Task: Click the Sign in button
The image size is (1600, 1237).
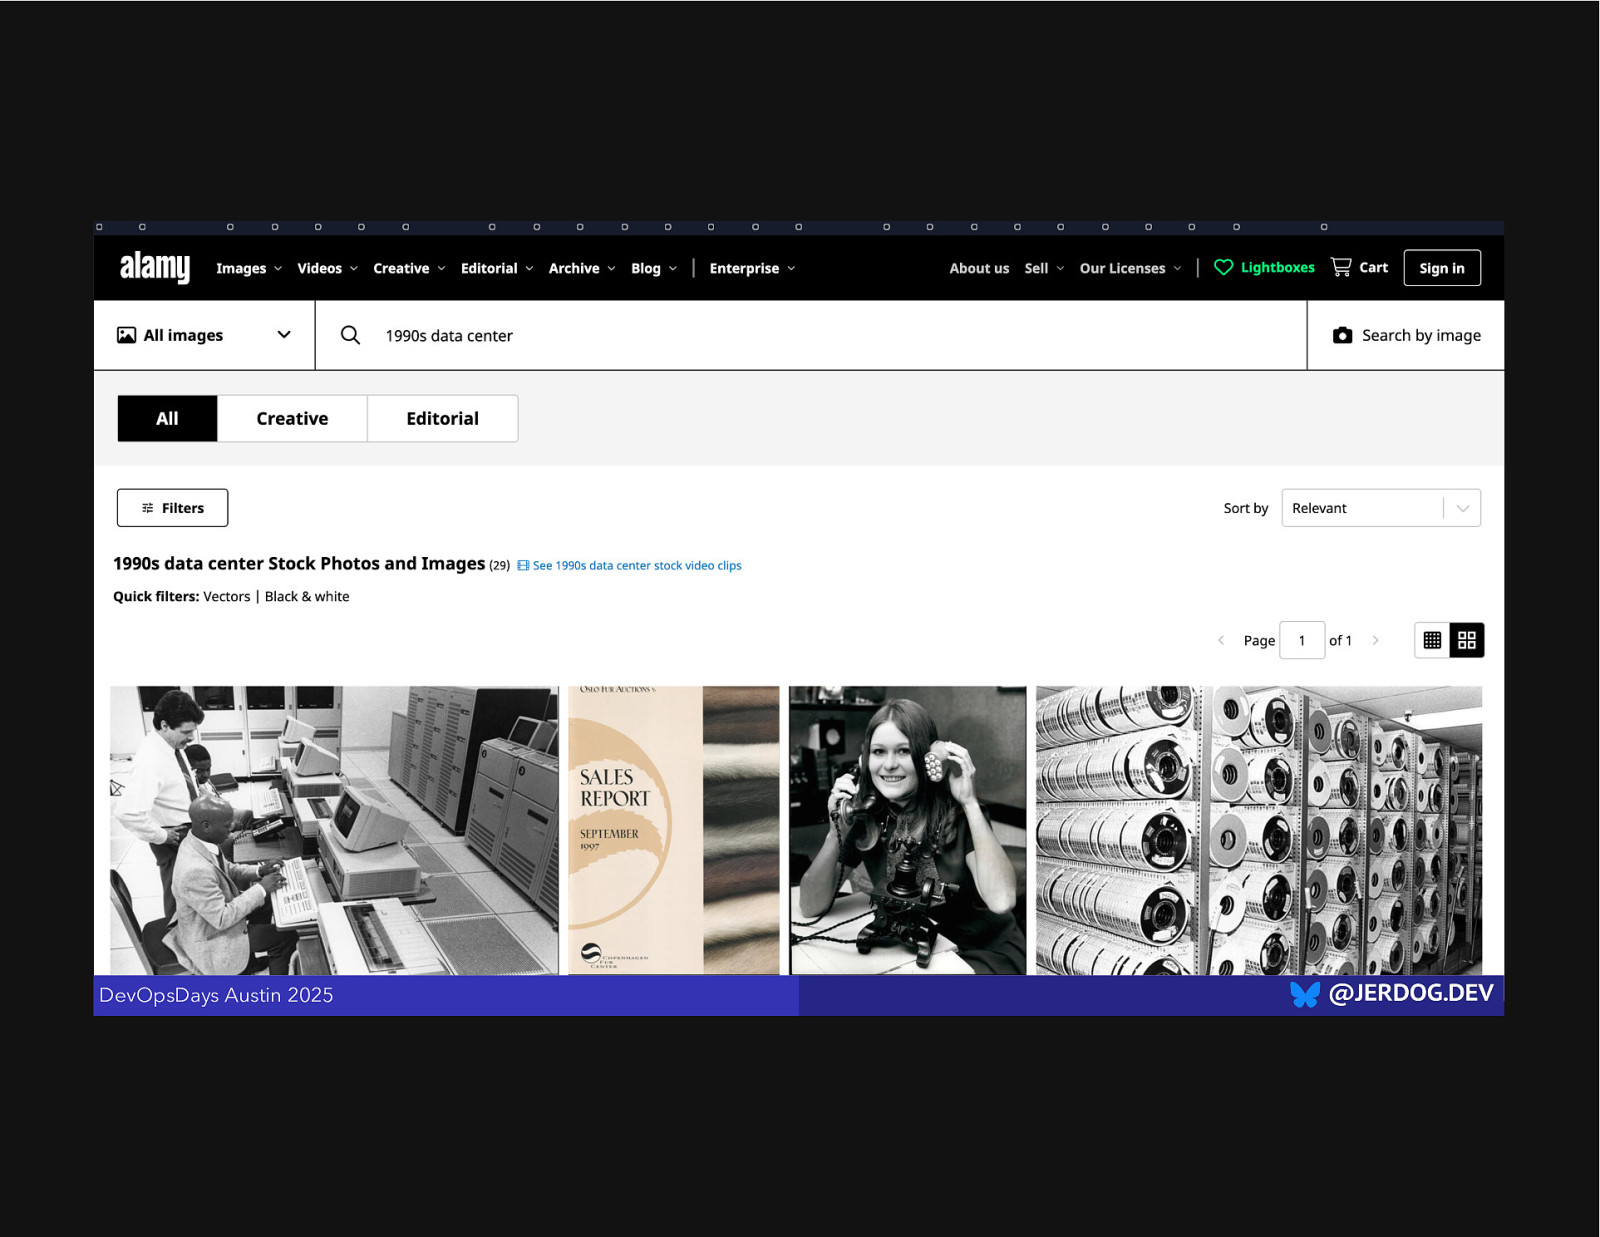Action: pos(1442,268)
